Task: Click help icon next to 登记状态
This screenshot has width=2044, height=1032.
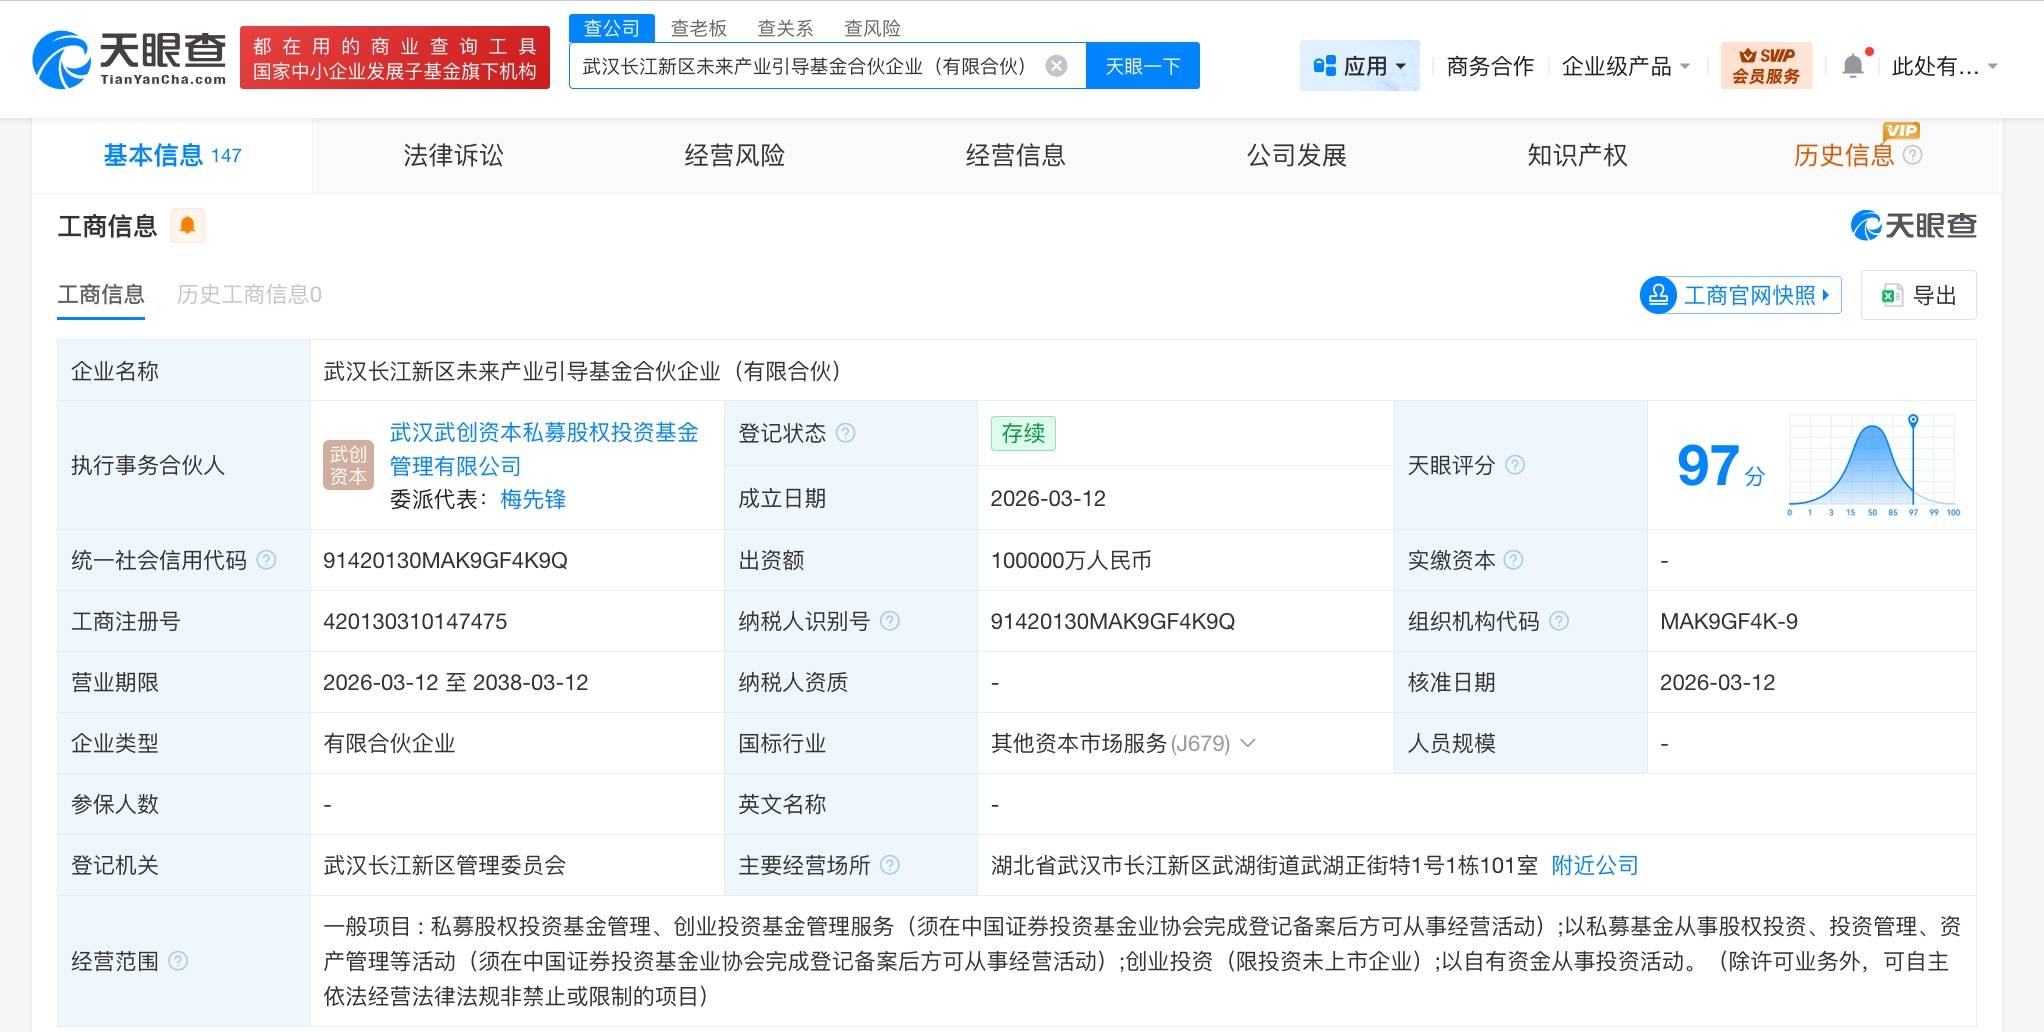Action: coord(845,433)
